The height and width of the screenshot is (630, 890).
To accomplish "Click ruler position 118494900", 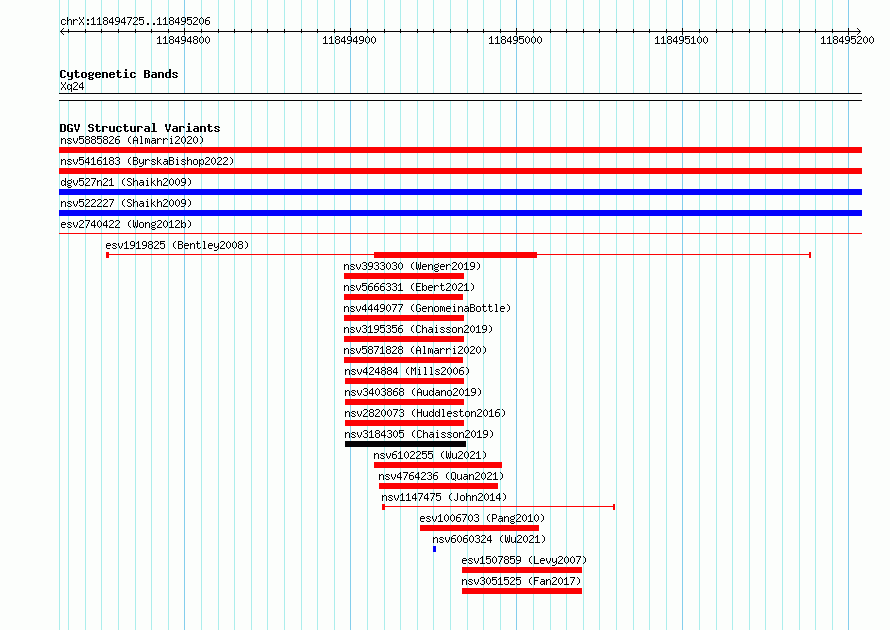I will pyautogui.click(x=349, y=40).
